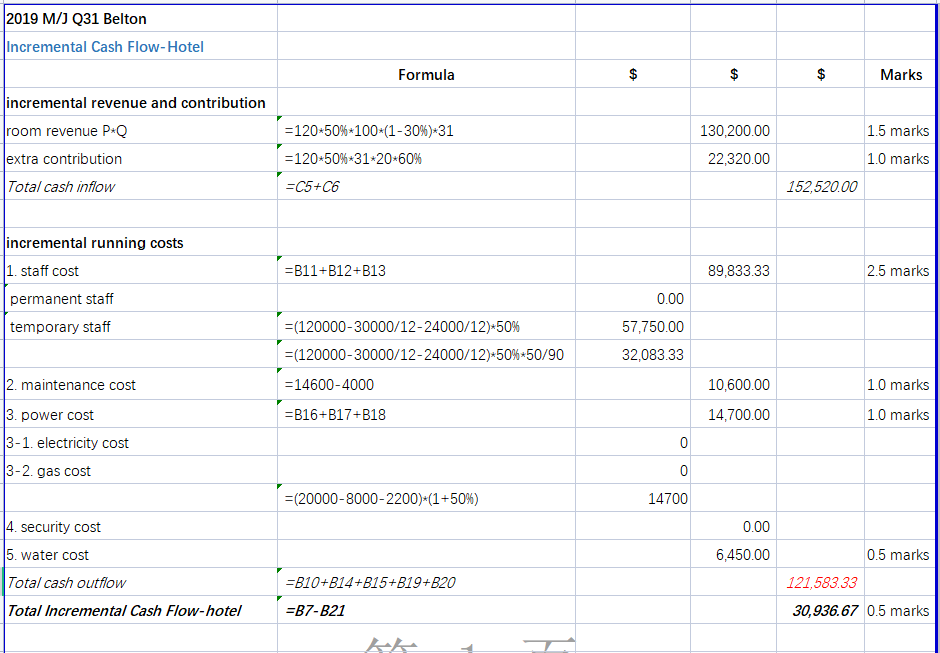Select the '2019 M/J Q31 Belton' title cell
Screen dimensions: 940x653
(77, 19)
